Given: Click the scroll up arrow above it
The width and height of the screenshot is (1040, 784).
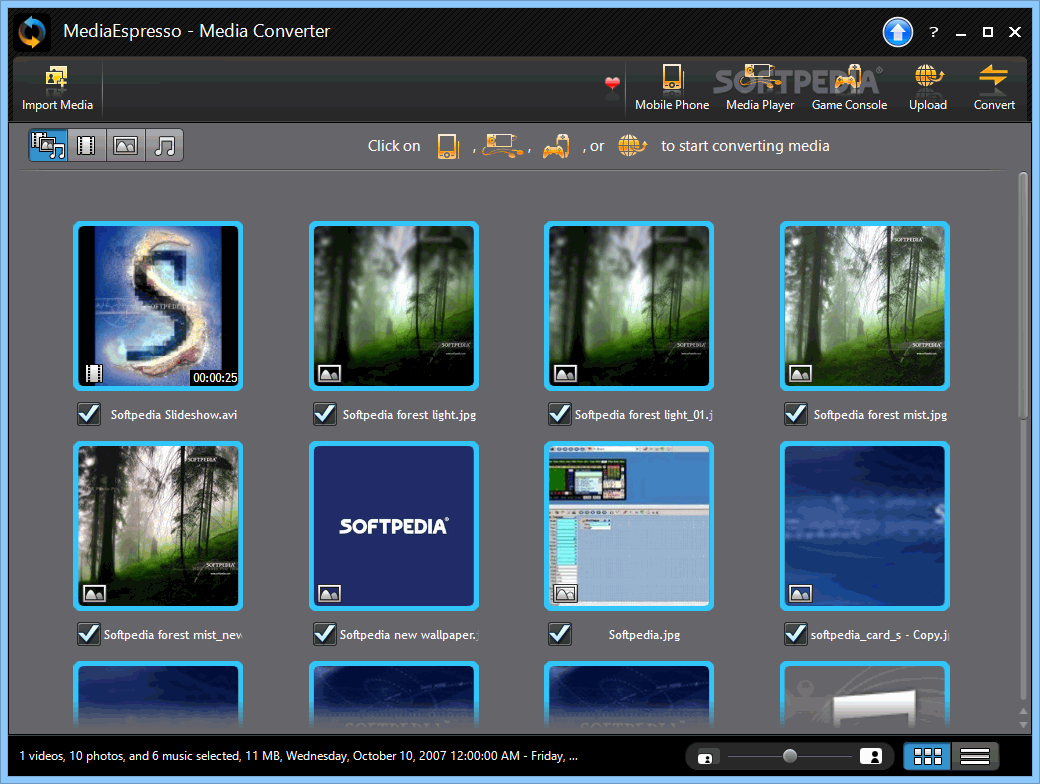Looking at the screenshot, I should tap(1023, 711).
